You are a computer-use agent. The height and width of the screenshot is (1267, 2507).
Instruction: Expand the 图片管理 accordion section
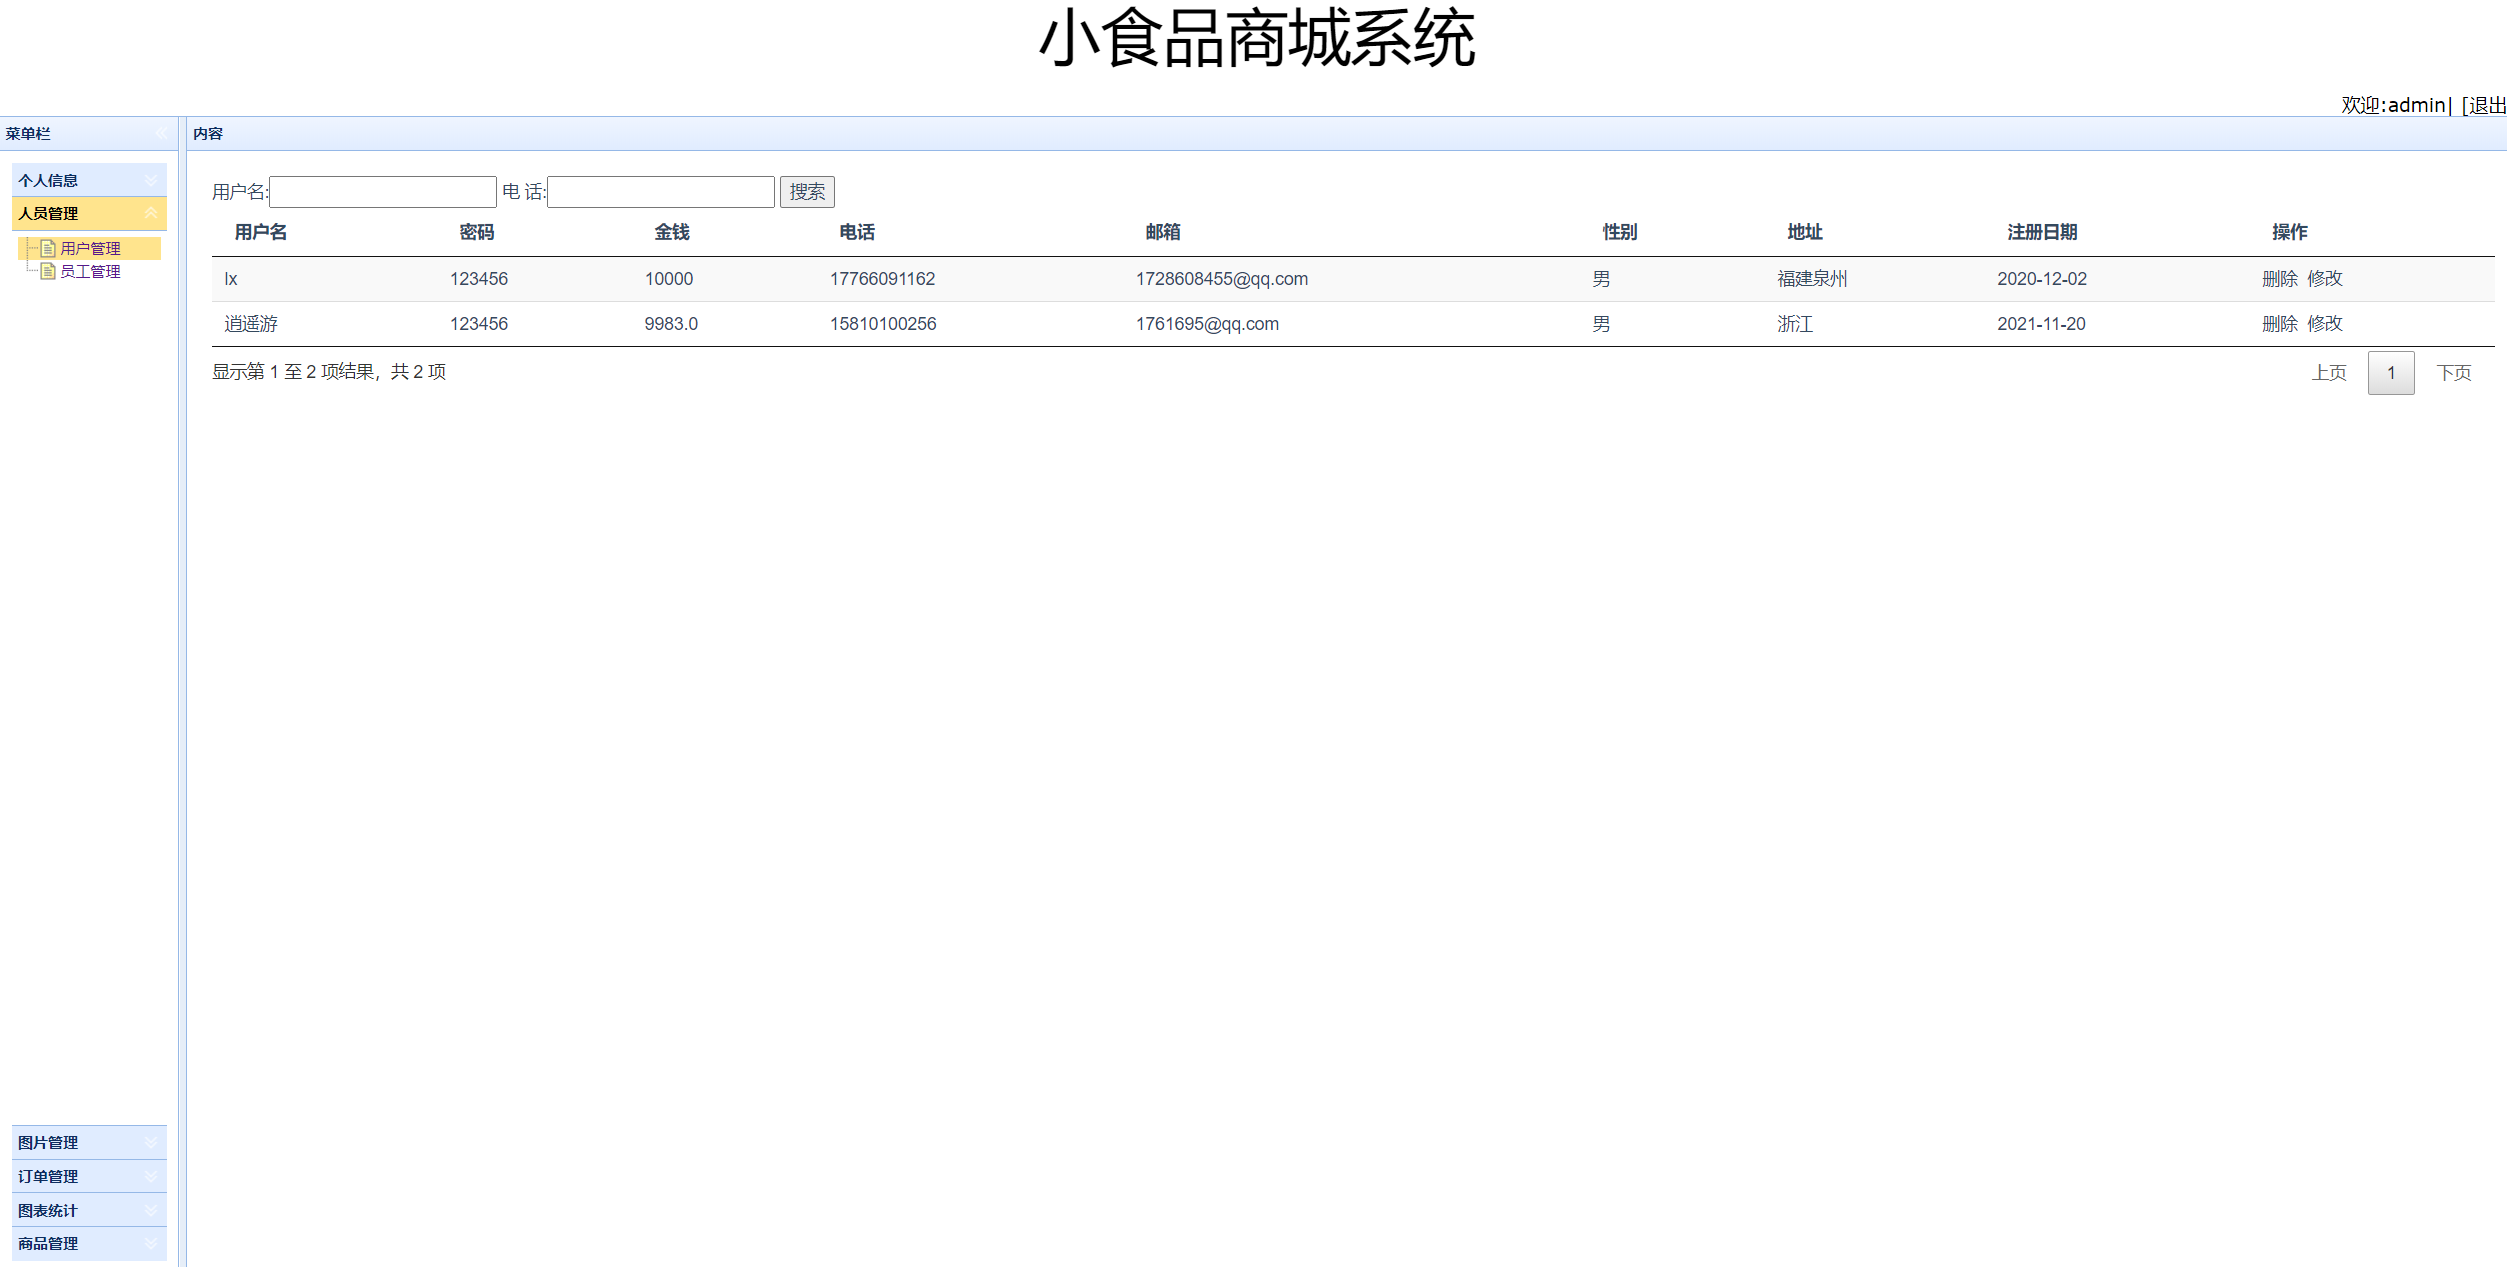point(151,1142)
